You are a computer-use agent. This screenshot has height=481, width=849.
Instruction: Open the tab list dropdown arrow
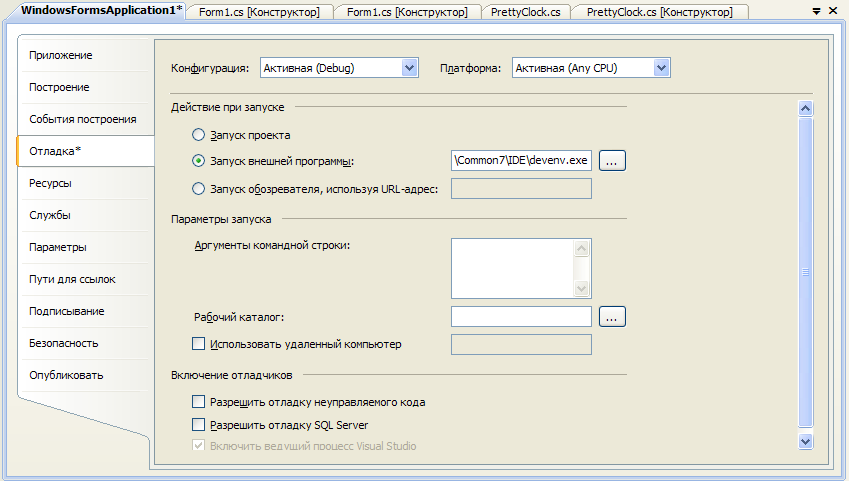[817, 11]
